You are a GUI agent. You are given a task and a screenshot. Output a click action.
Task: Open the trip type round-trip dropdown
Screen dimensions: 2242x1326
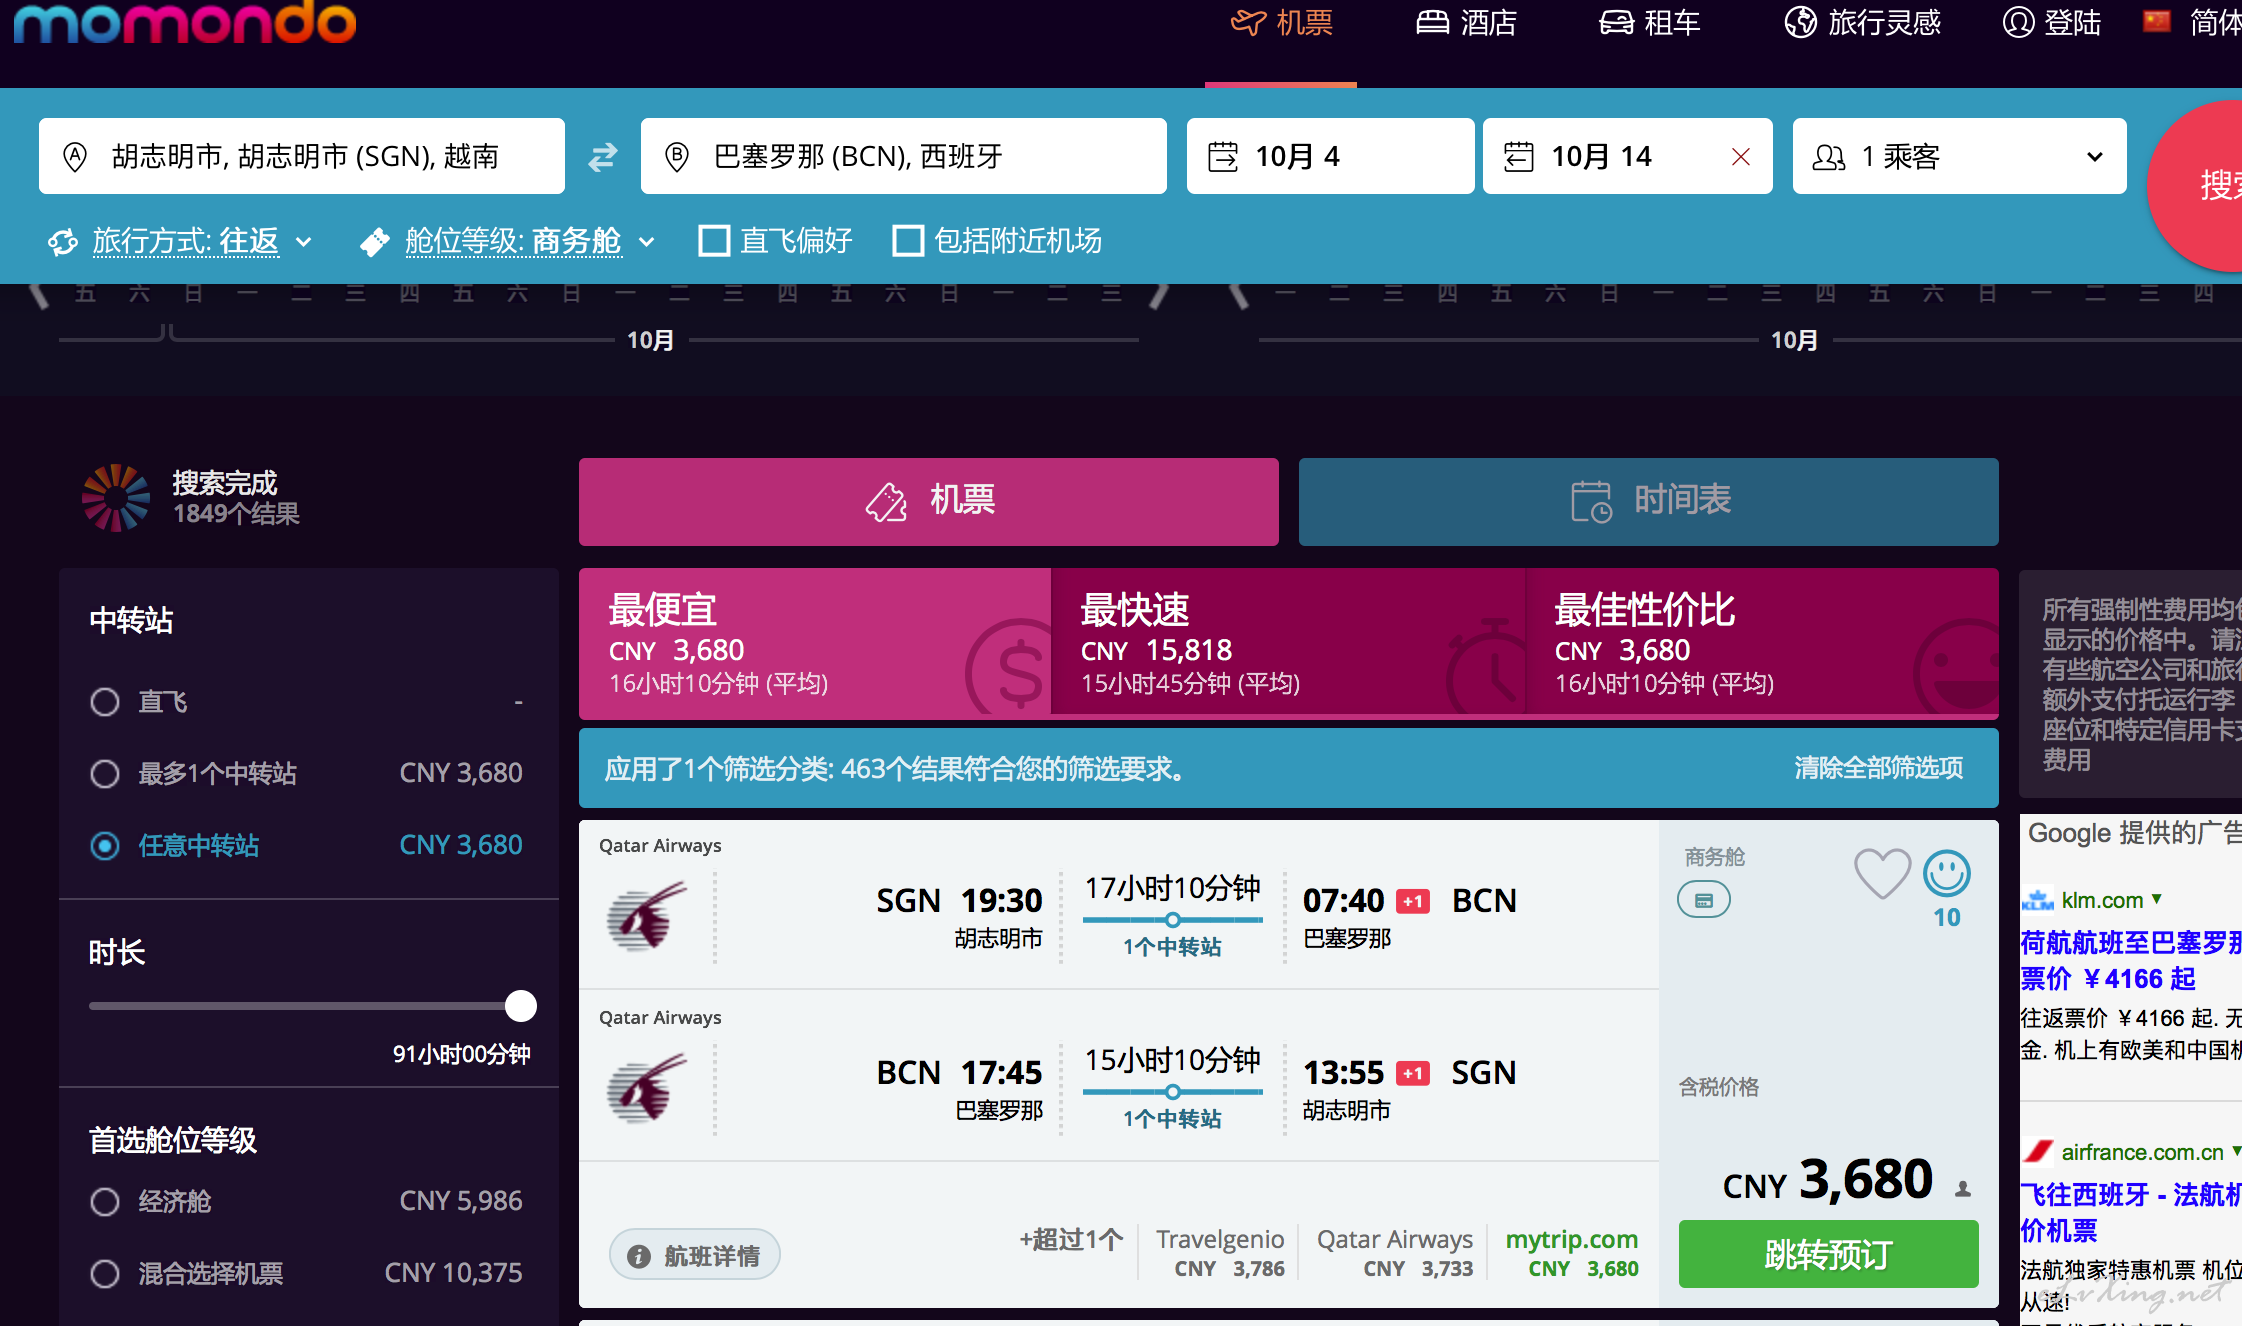pos(202,241)
